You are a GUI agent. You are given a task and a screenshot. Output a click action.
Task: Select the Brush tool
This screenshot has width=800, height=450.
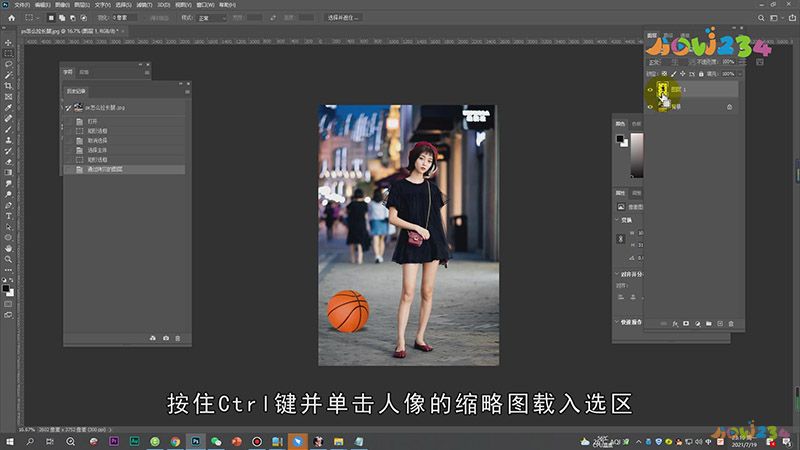[8, 129]
